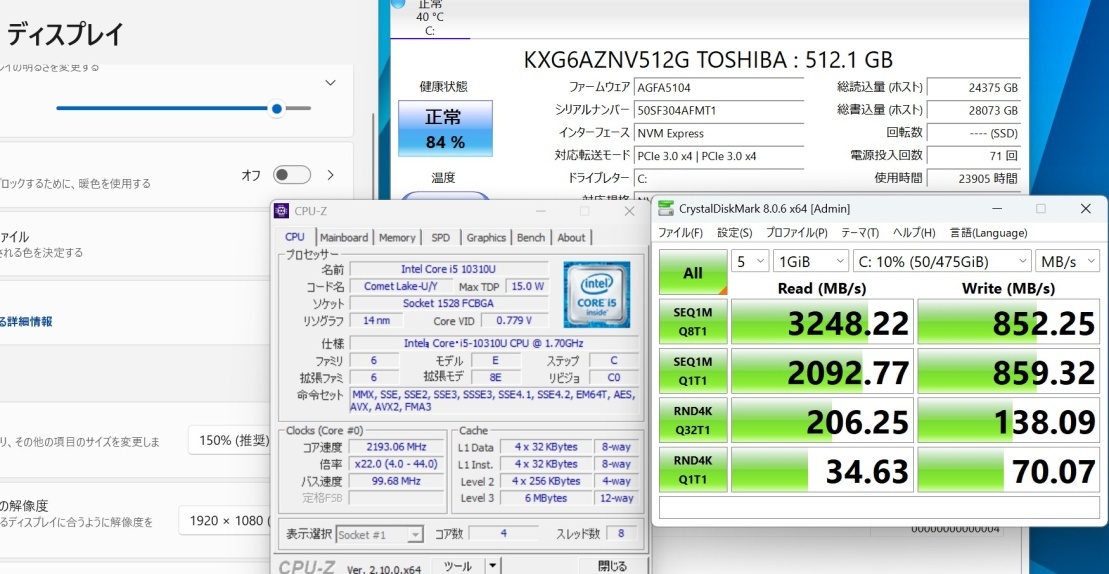Click the 閉じる button in CPU-Z
Screen dimensions: 1109x574
[612, 566]
